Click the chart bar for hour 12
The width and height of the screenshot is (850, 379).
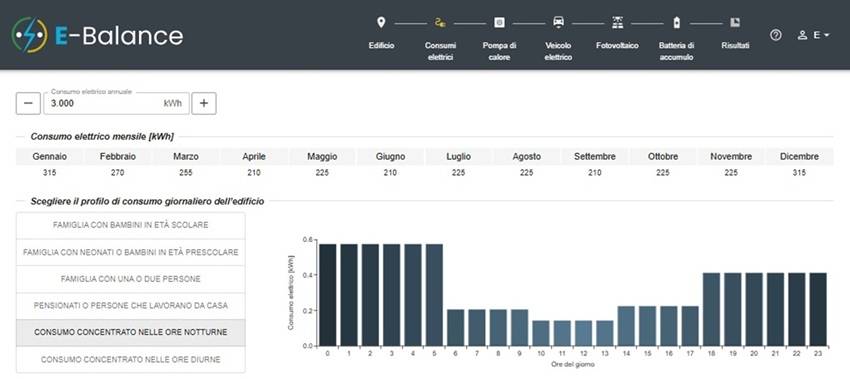click(584, 333)
